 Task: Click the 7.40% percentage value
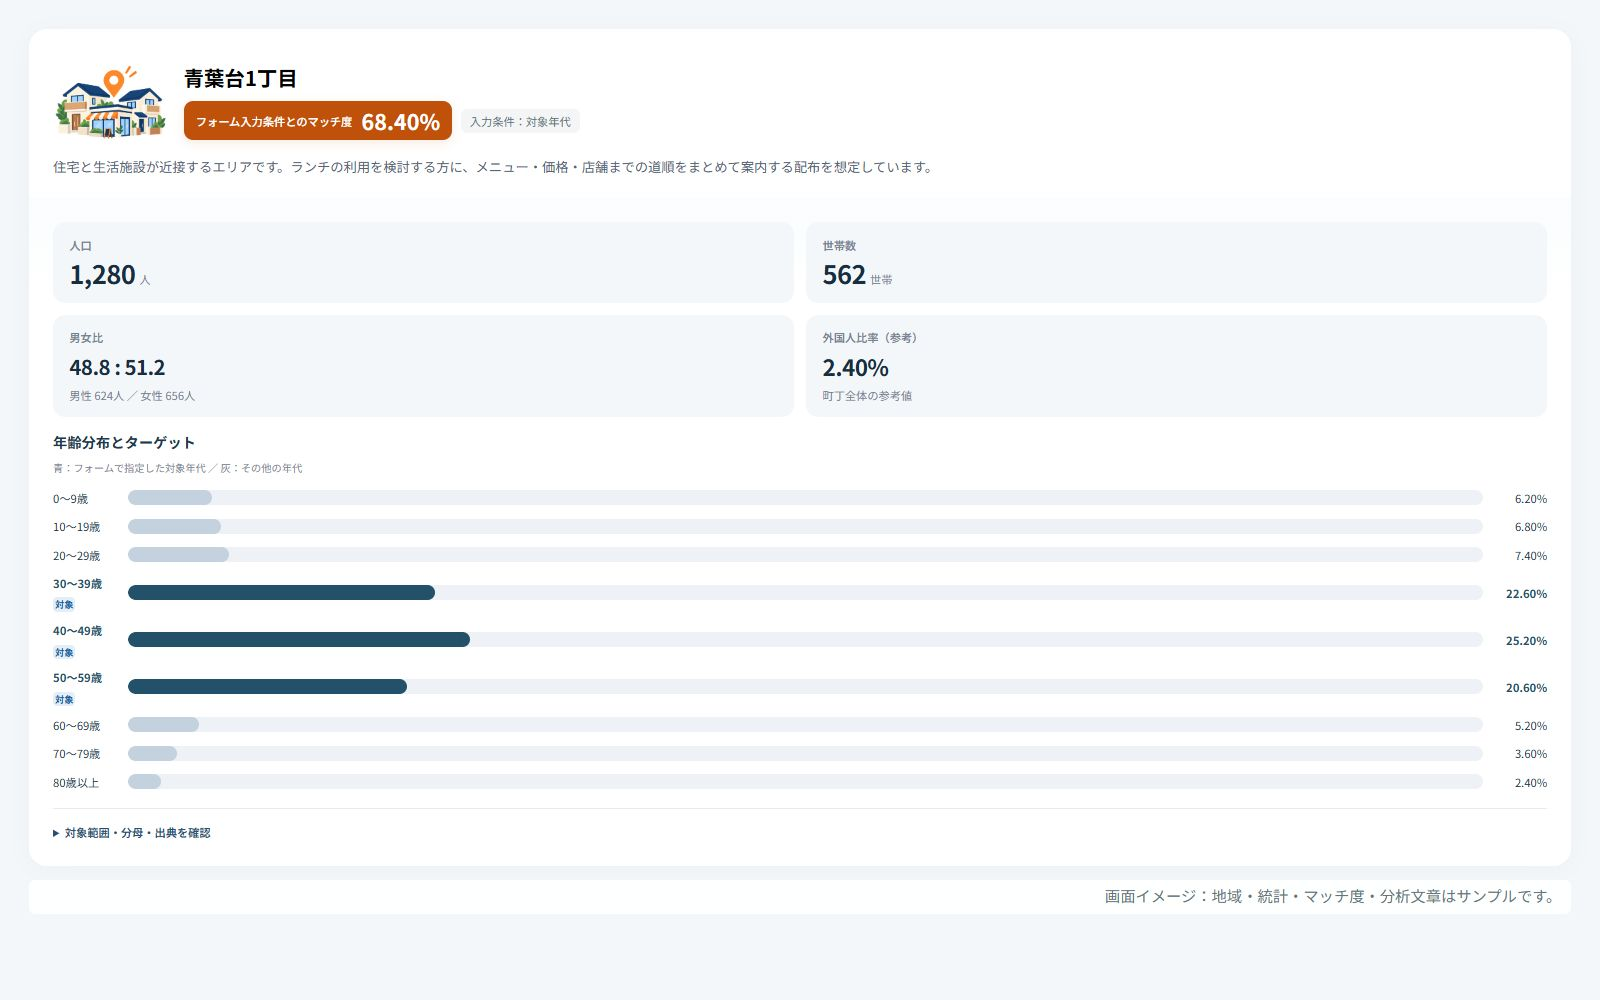pyautogui.click(x=1530, y=556)
